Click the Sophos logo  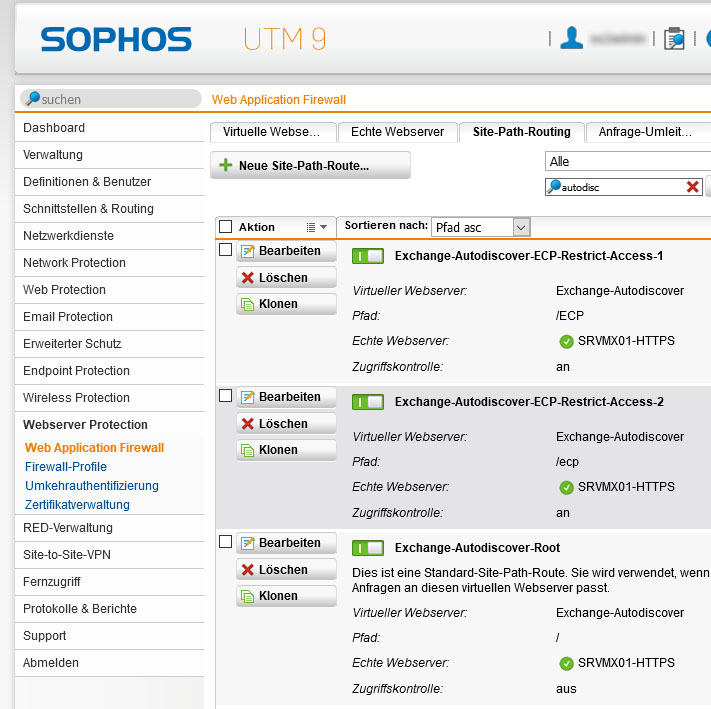point(116,39)
